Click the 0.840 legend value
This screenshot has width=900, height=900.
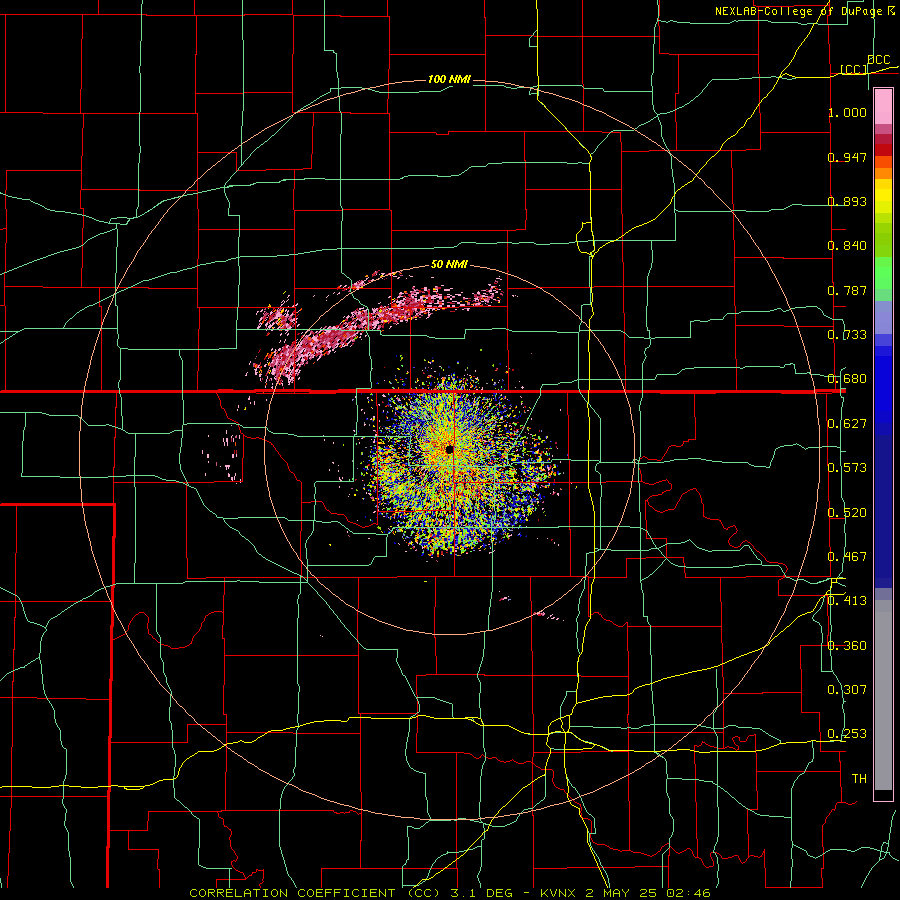coord(847,246)
